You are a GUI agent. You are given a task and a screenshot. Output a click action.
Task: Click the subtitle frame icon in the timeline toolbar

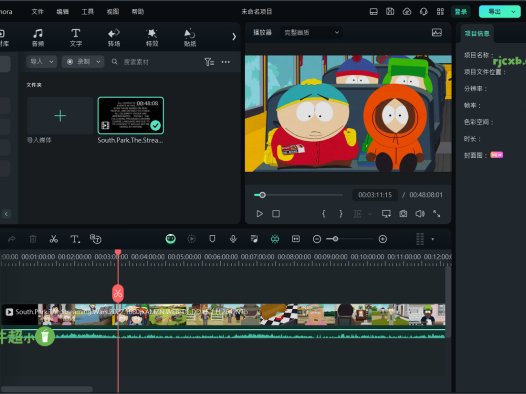click(x=296, y=239)
